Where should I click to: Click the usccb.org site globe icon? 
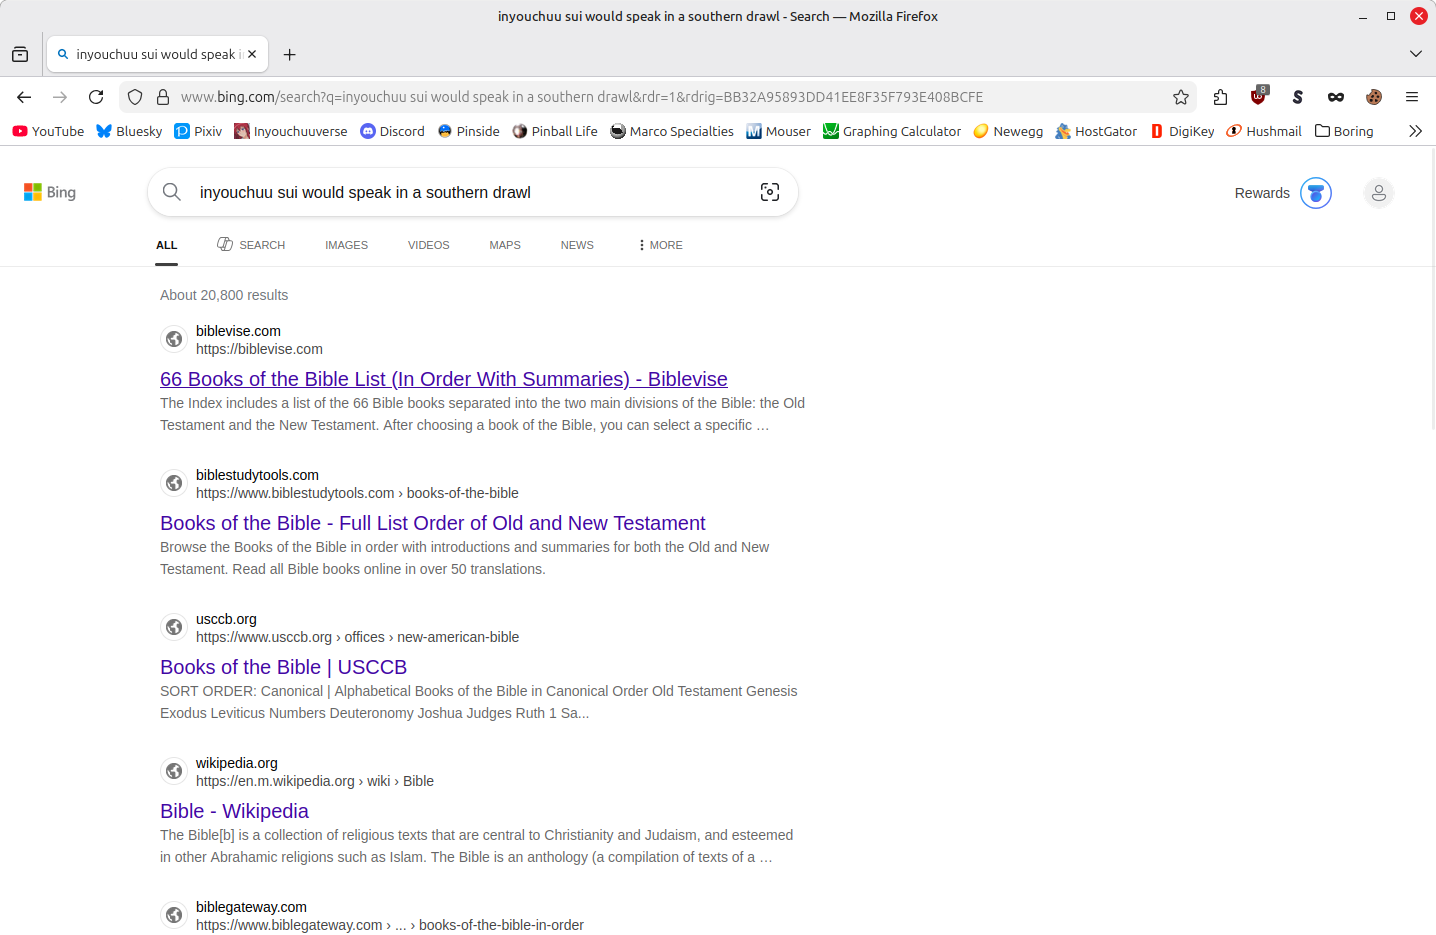click(174, 627)
